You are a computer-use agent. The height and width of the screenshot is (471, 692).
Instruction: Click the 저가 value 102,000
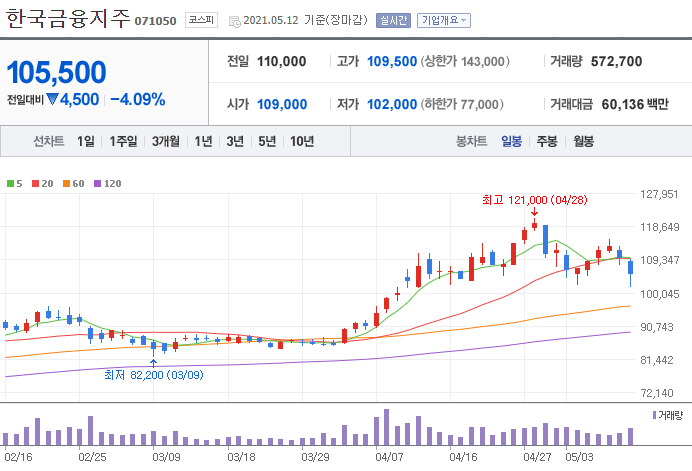click(392, 105)
